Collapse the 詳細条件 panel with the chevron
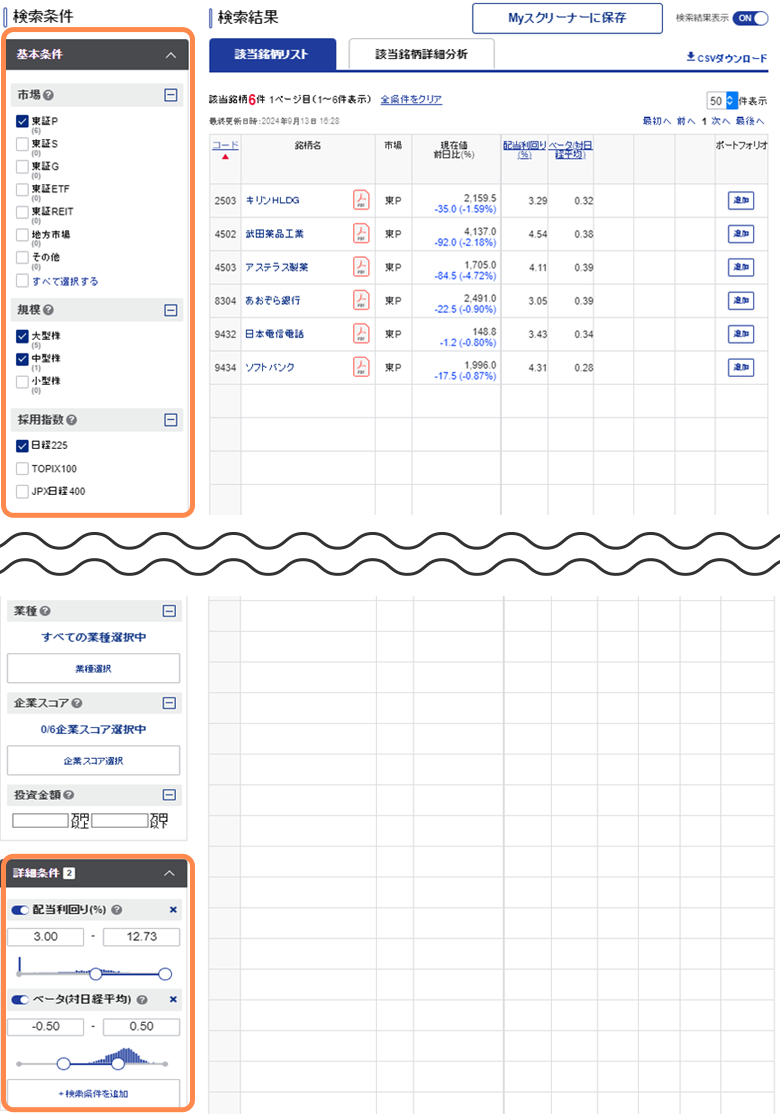Screen dimensions: 780x1114 point(169,873)
